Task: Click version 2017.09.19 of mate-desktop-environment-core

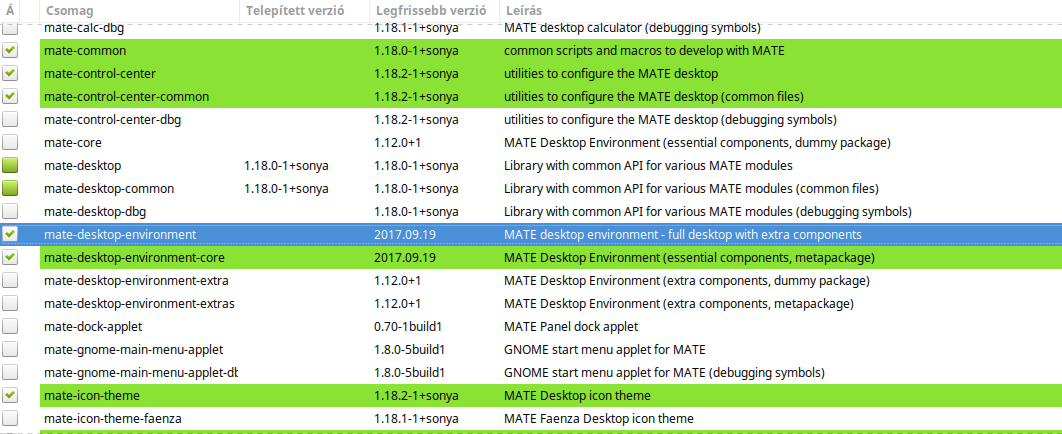Action: point(405,258)
